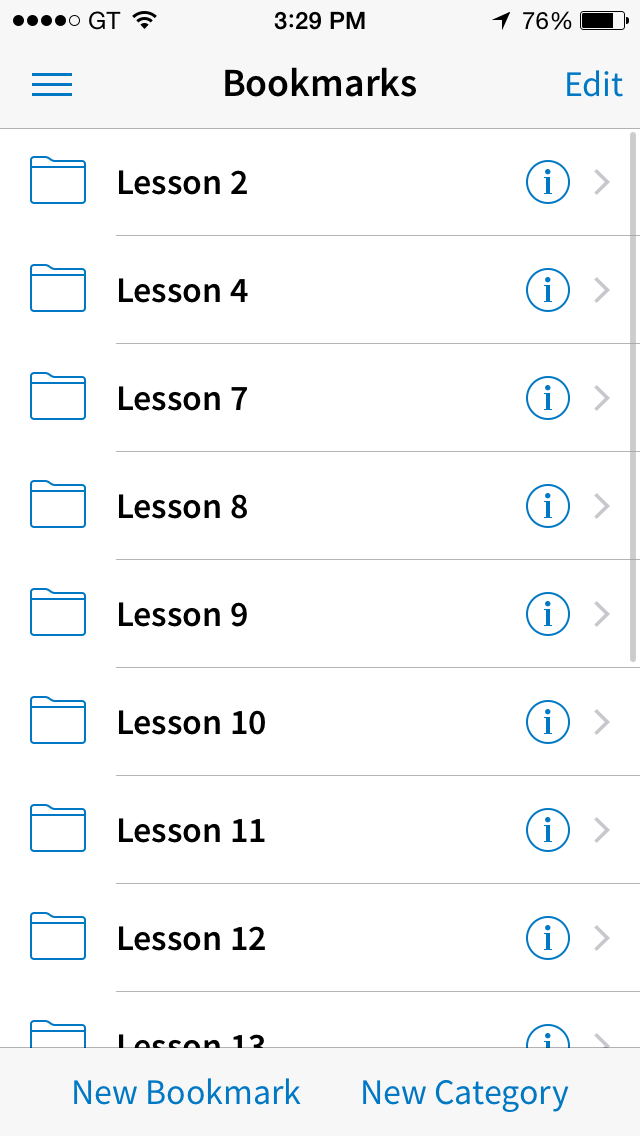Expand Lesson 2 with its chevron

click(x=602, y=183)
